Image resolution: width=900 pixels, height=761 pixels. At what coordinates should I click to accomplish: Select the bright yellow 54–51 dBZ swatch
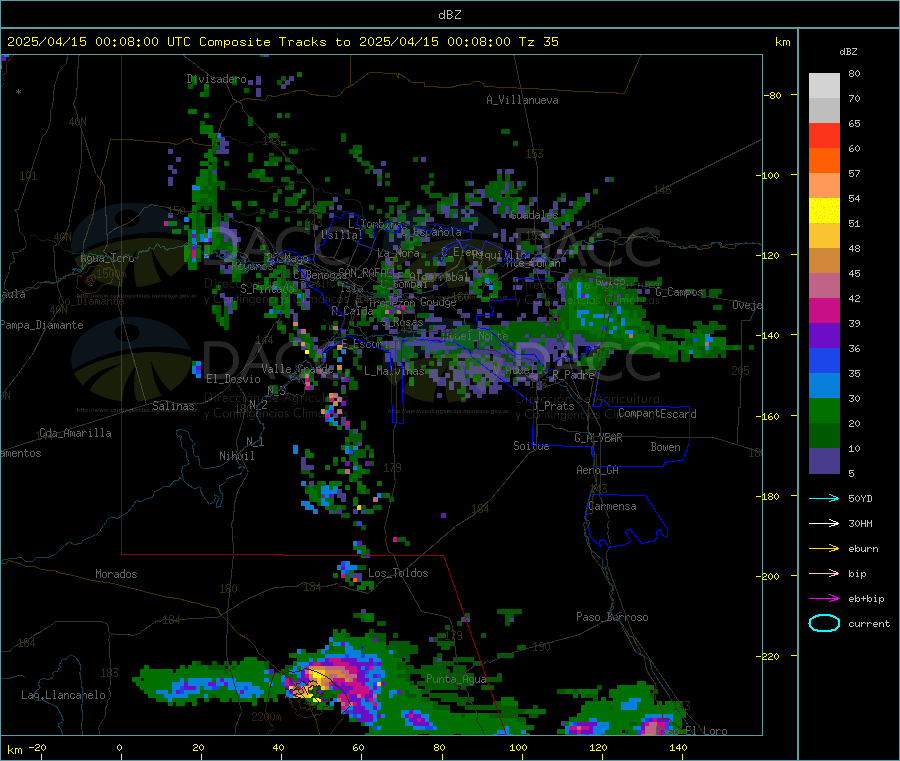point(824,211)
